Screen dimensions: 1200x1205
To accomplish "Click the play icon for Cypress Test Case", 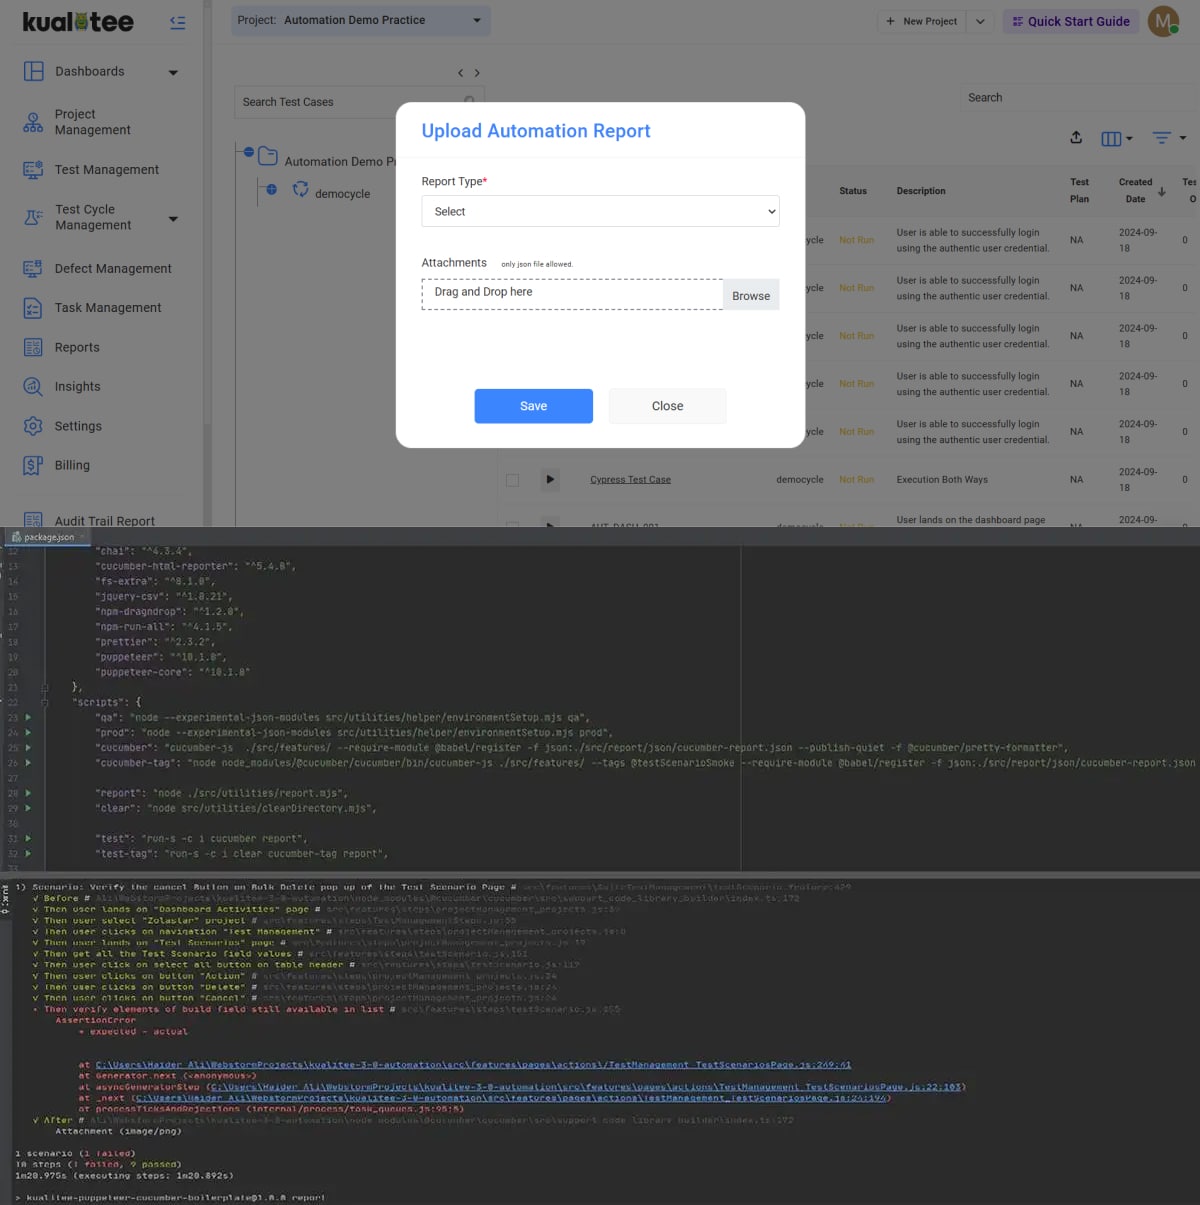I will 550,480.
